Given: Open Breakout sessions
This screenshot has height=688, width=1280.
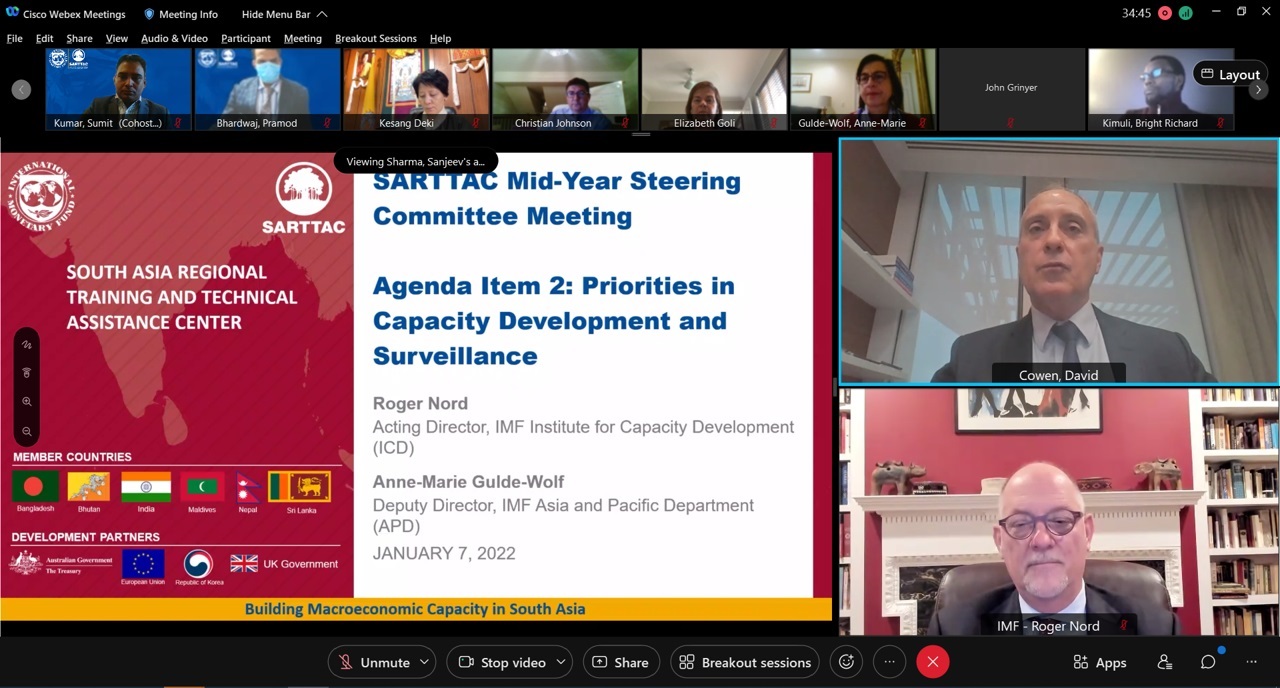Looking at the screenshot, I should [745, 662].
